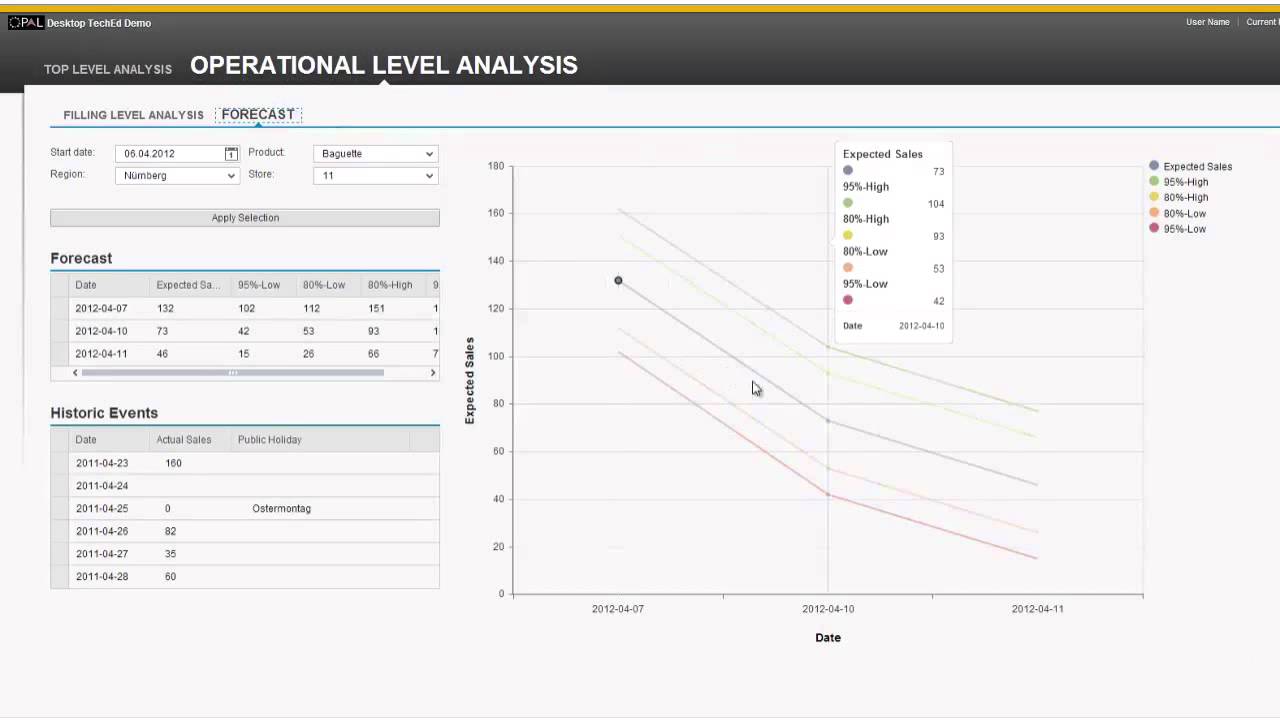
Task: Click the Forecast table horizontal scrollbar thumb
Action: tap(233, 373)
